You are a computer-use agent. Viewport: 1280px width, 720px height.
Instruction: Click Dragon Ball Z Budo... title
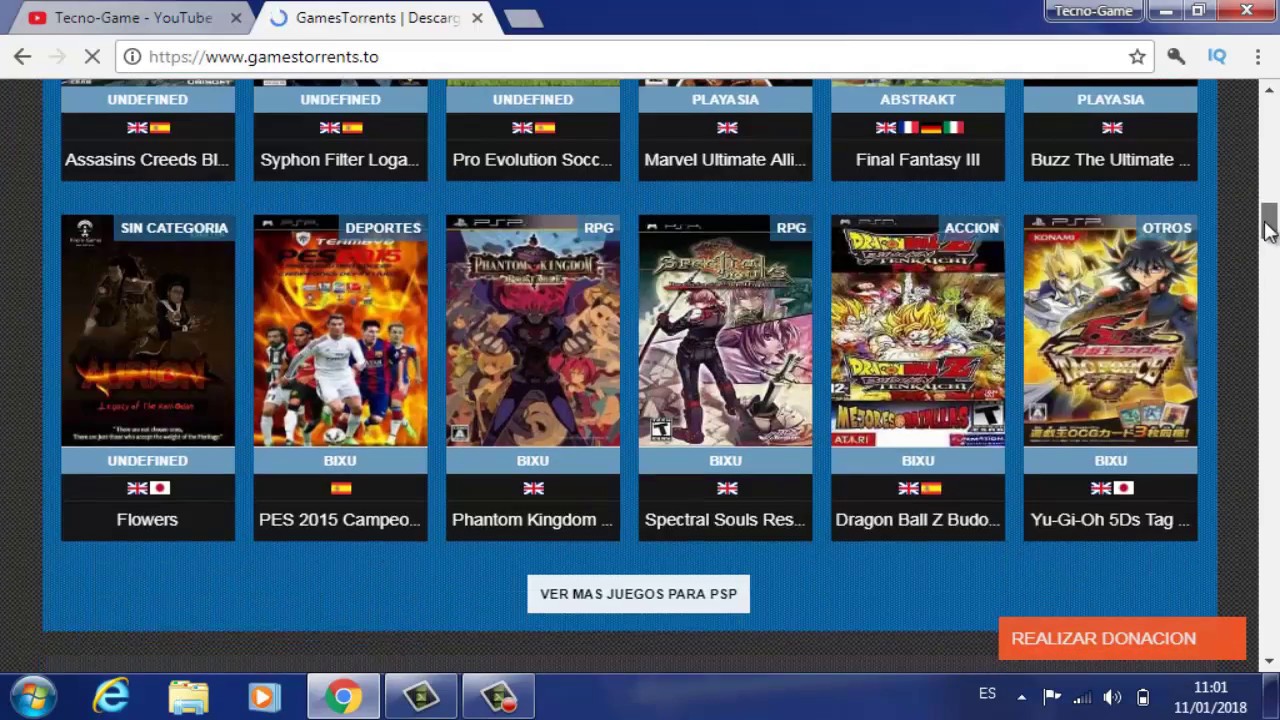[917, 519]
